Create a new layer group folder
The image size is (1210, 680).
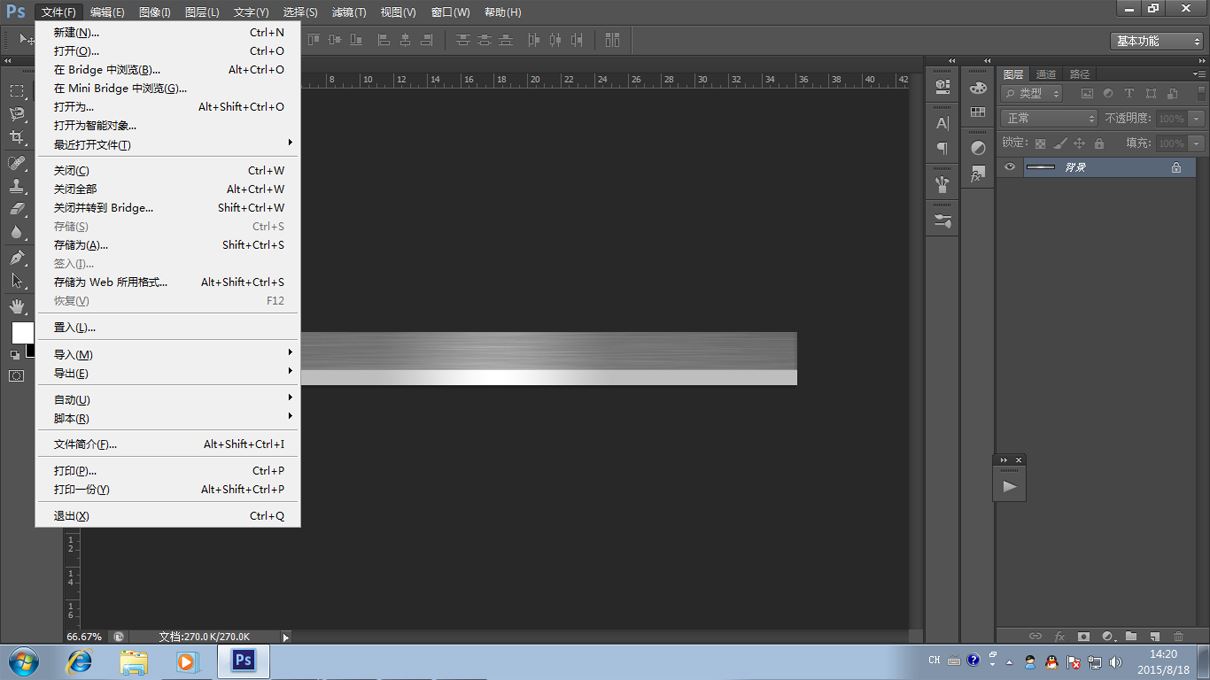[x=1131, y=636]
